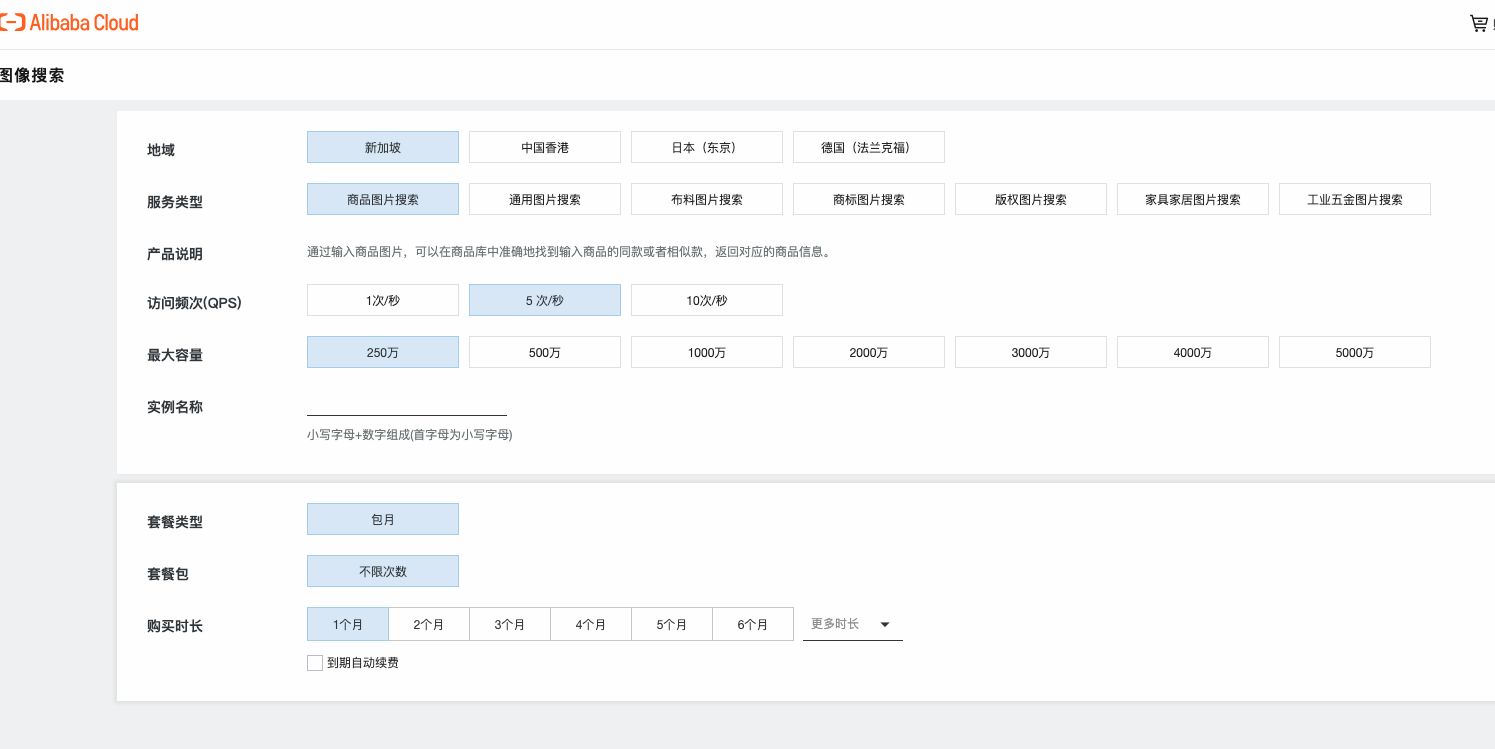
Task: Click the product description text
Action: [569, 252]
